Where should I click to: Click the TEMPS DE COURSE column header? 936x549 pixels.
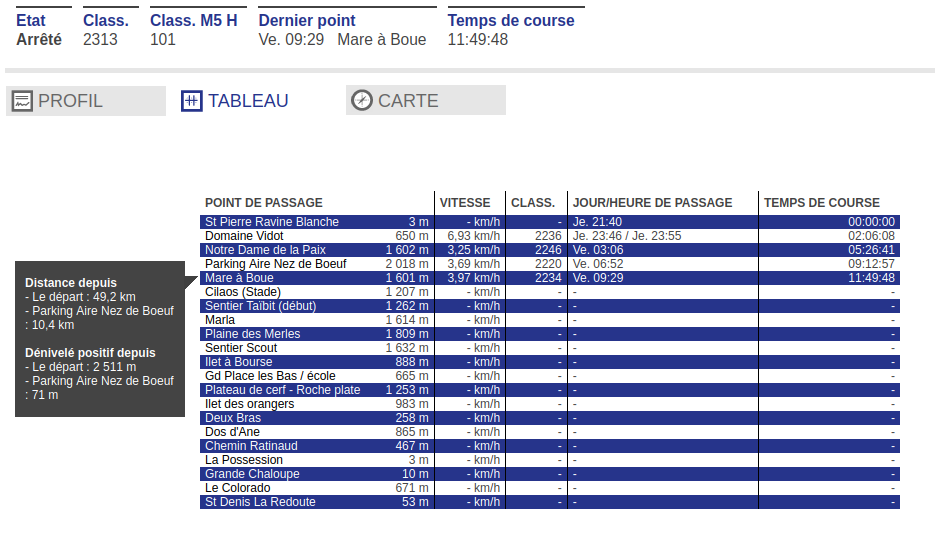822,202
